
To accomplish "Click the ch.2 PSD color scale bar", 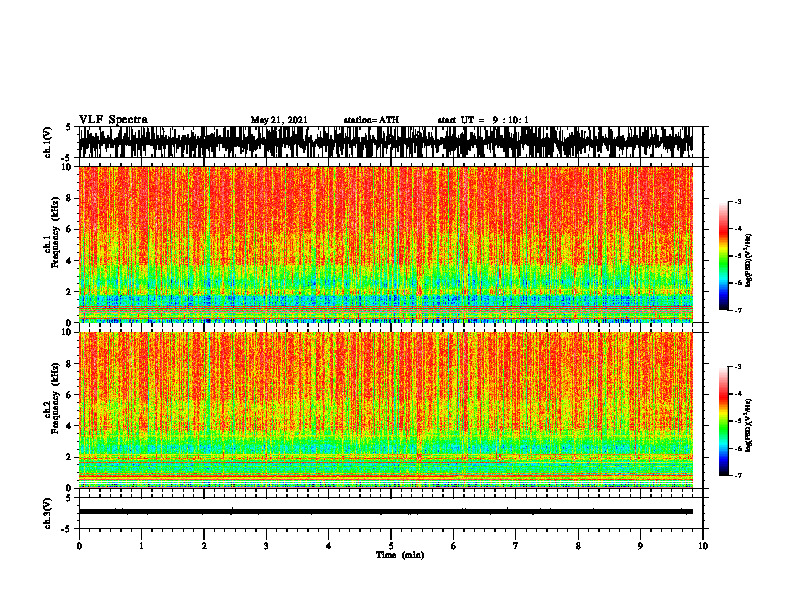I will point(724,421).
